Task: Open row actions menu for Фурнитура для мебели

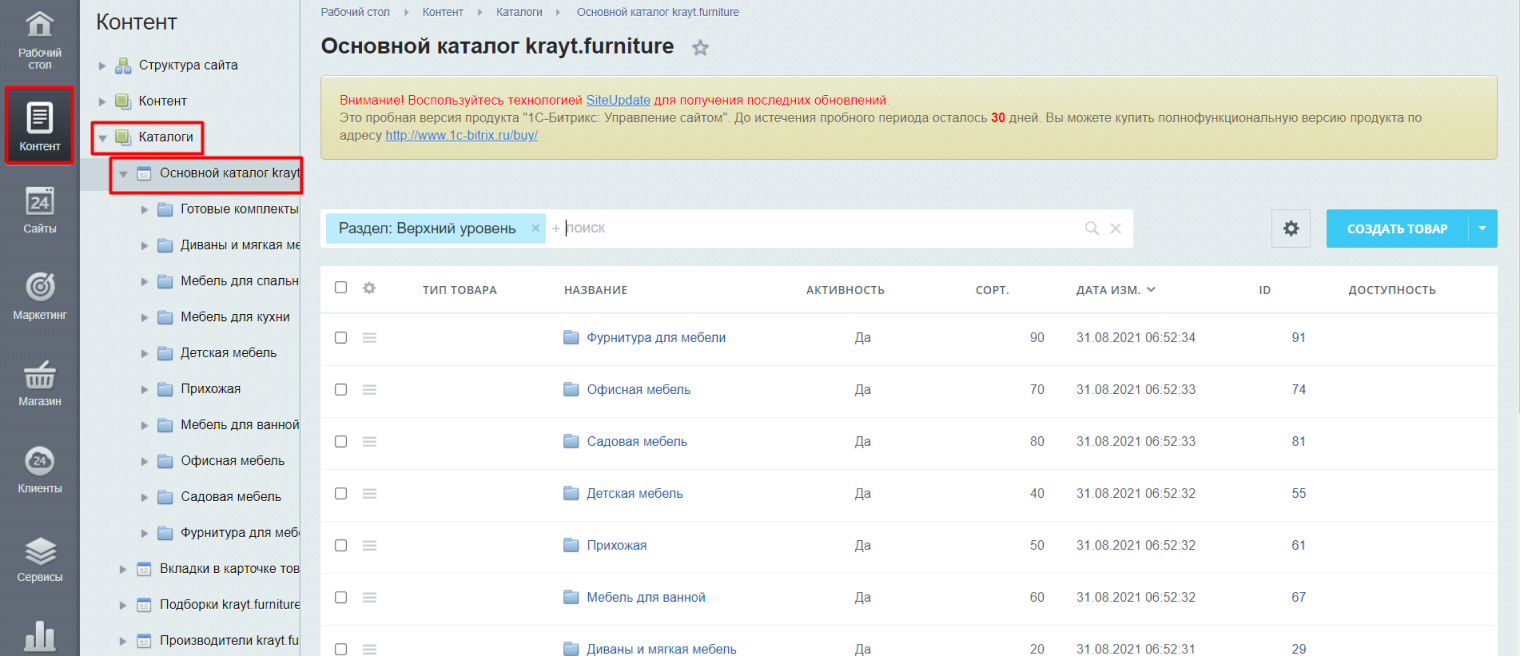Action: pyautogui.click(x=369, y=338)
